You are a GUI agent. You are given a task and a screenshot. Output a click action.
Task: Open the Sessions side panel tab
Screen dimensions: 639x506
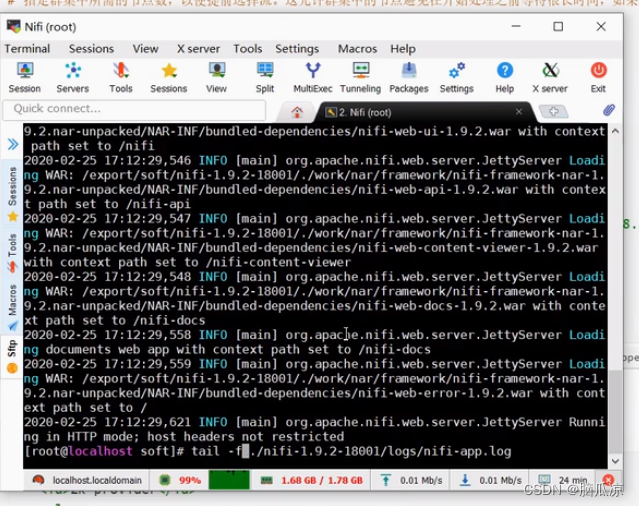tap(13, 194)
